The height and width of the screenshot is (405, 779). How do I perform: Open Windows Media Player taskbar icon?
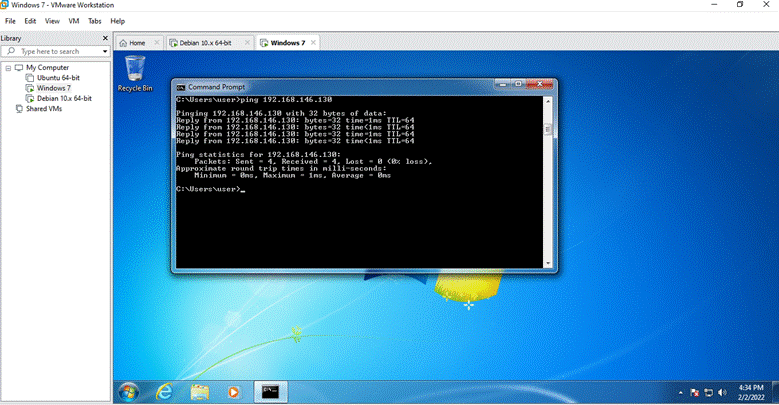(x=233, y=392)
